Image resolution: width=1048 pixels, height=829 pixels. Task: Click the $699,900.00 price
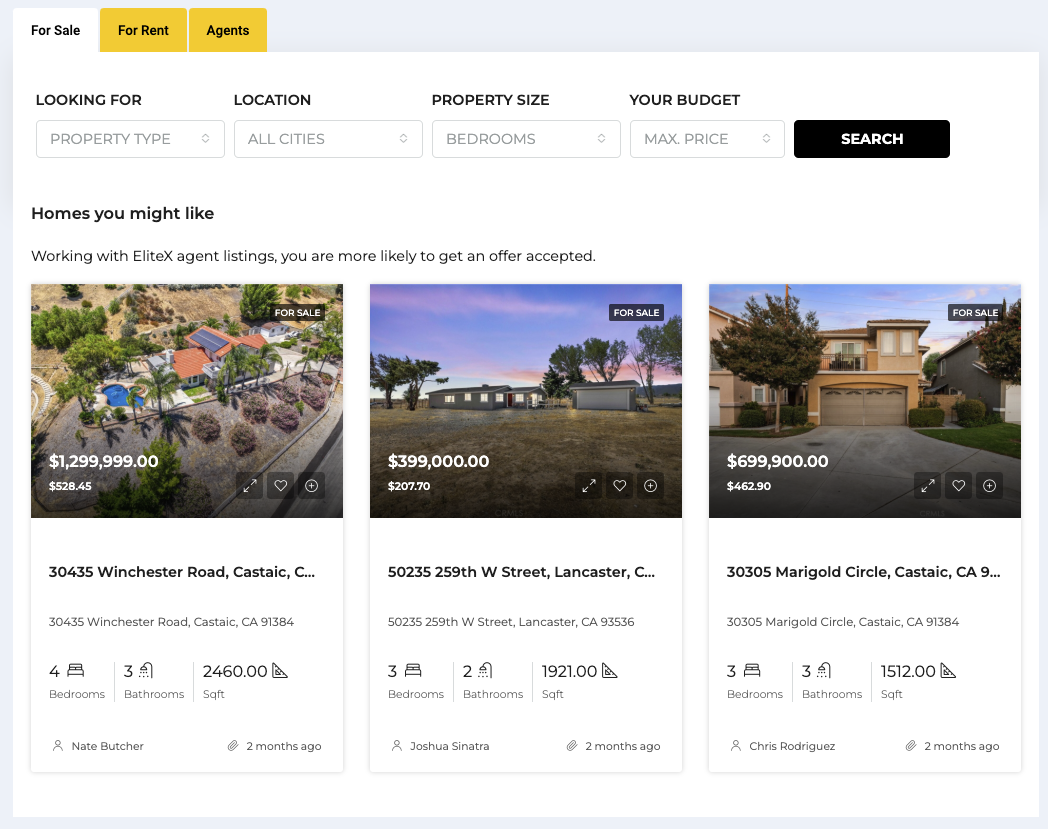[x=777, y=461]
